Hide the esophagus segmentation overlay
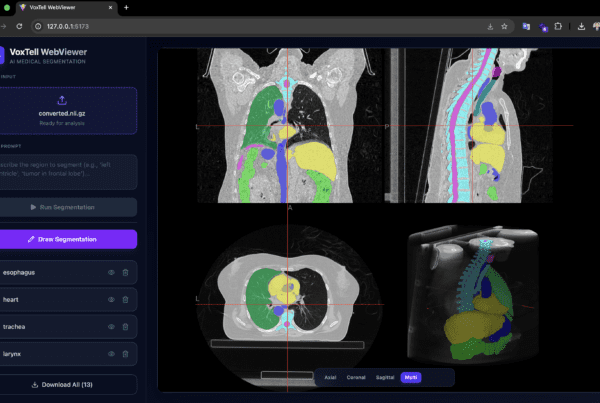This screenshot has height=403, width=600. pyautogui.click(x=110, y=272)
